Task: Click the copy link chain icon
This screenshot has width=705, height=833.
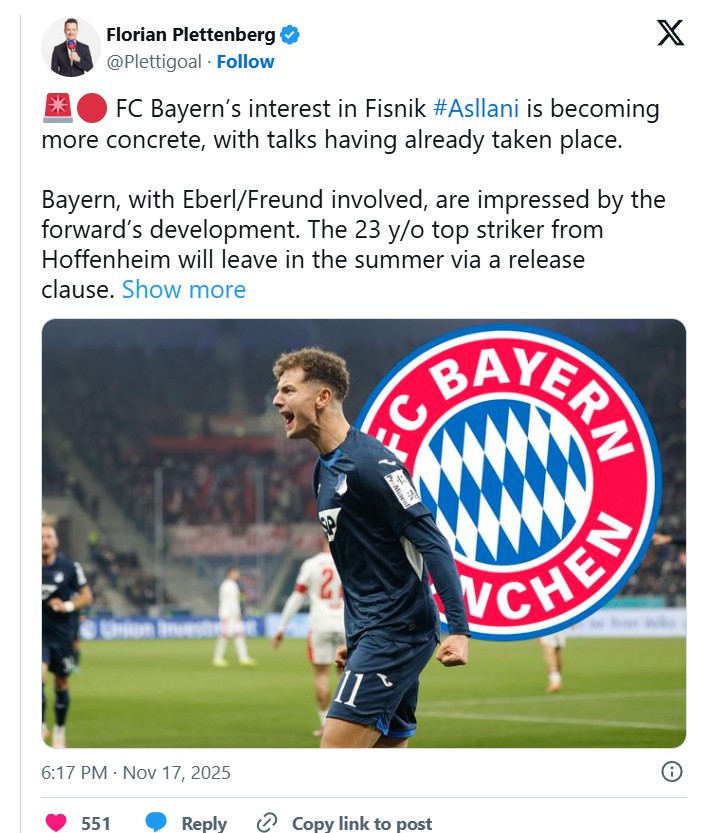Action: point(267,823)
